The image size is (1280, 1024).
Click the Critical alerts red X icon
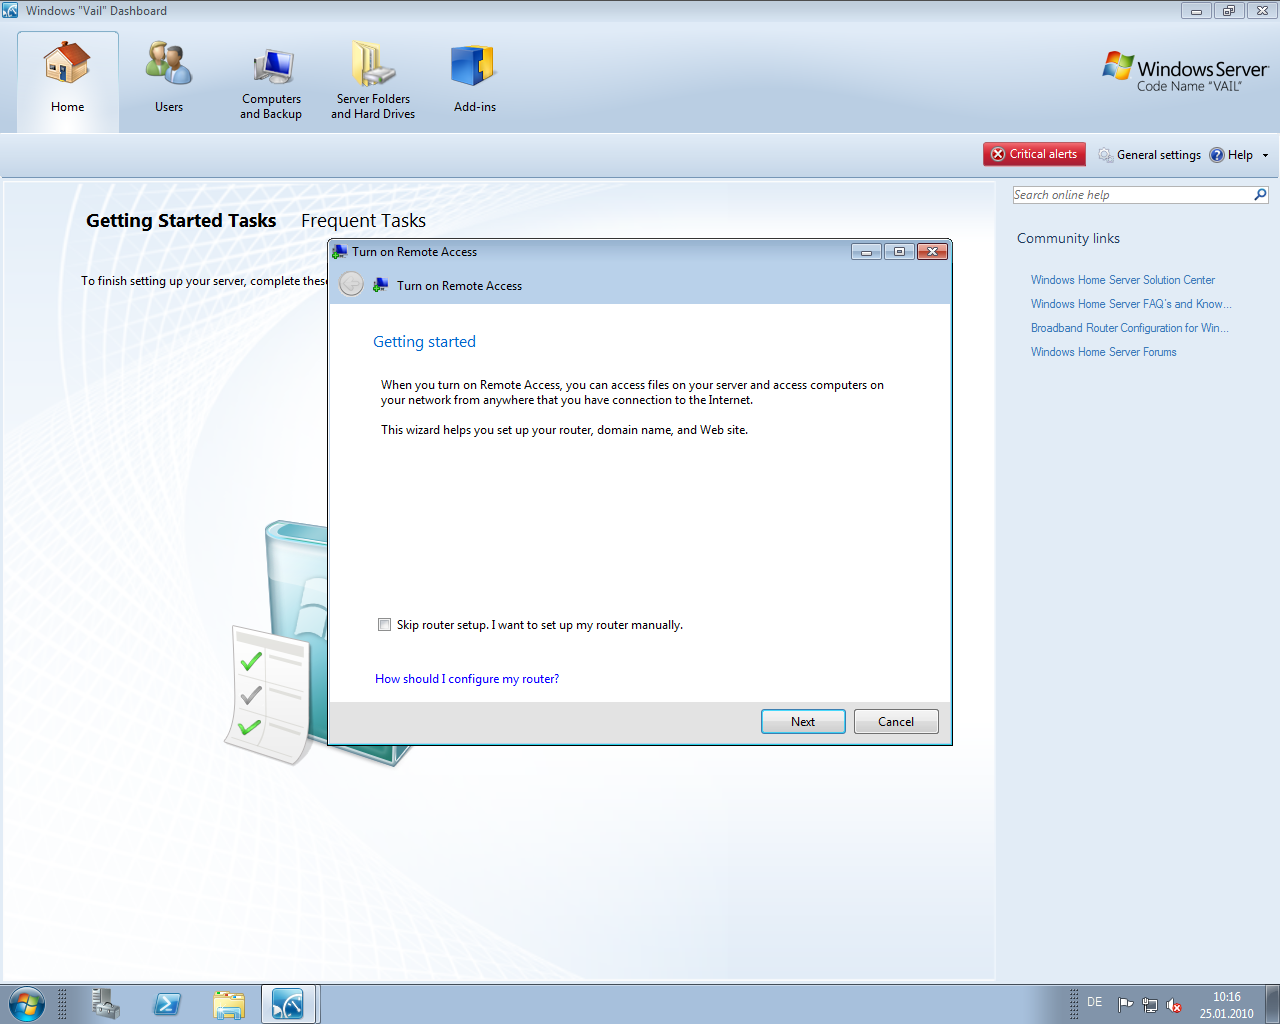pyautogui.click(x=998, y=154)
